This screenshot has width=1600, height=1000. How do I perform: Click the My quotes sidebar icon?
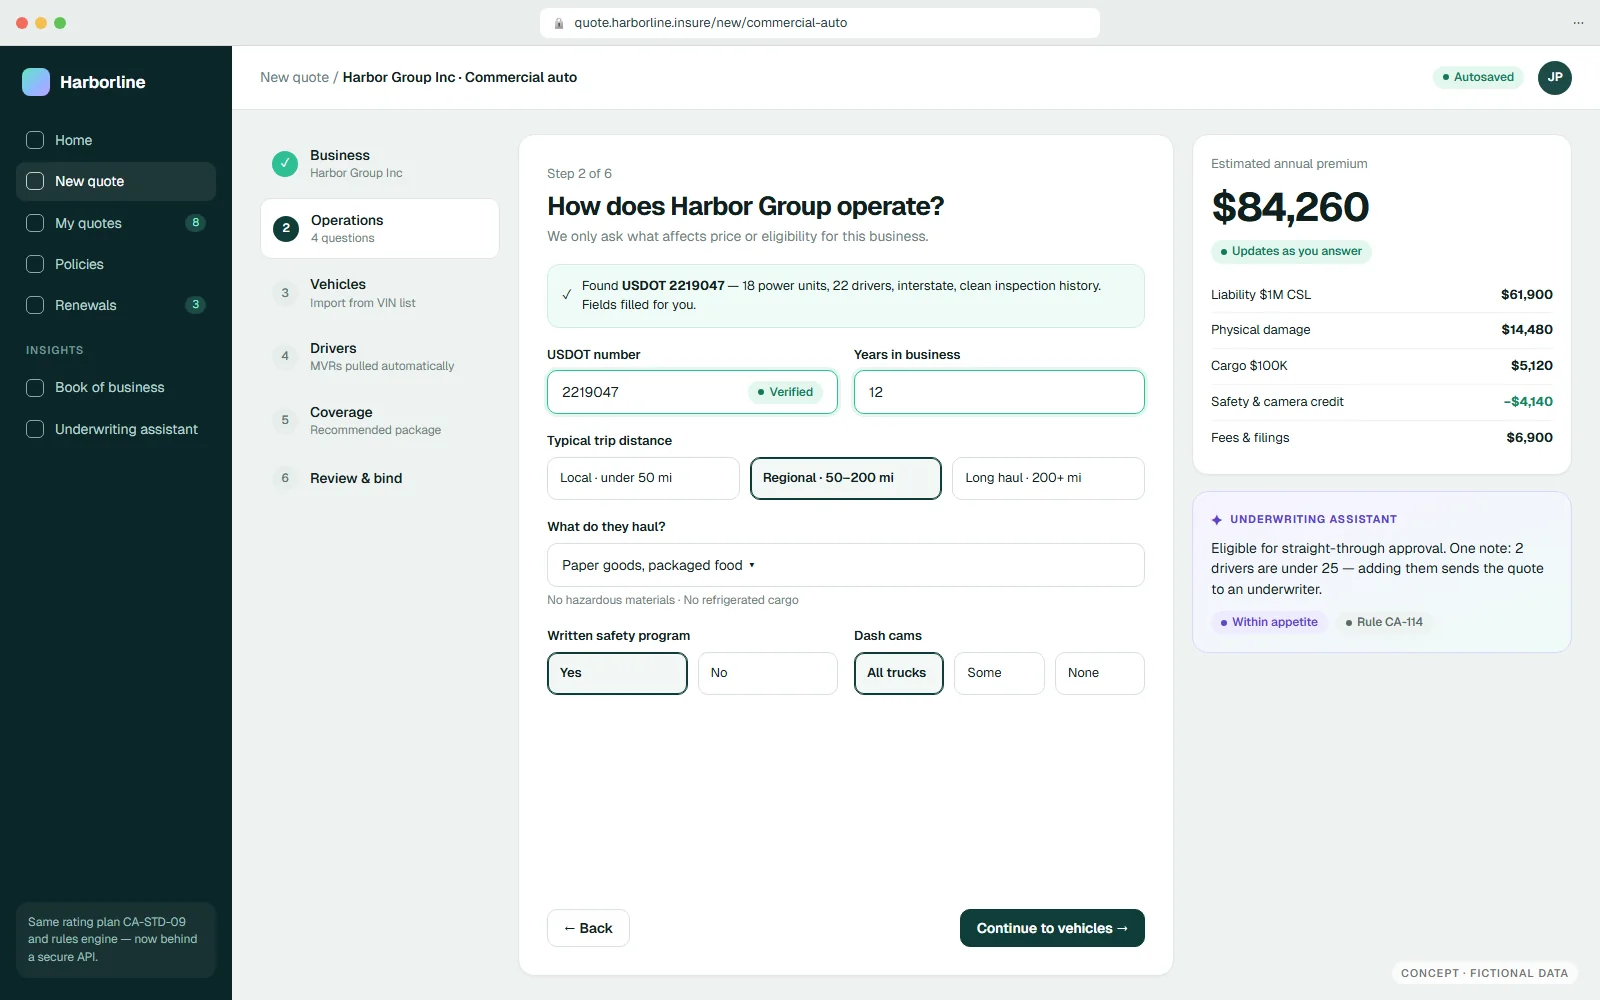(x=35, y=223)
